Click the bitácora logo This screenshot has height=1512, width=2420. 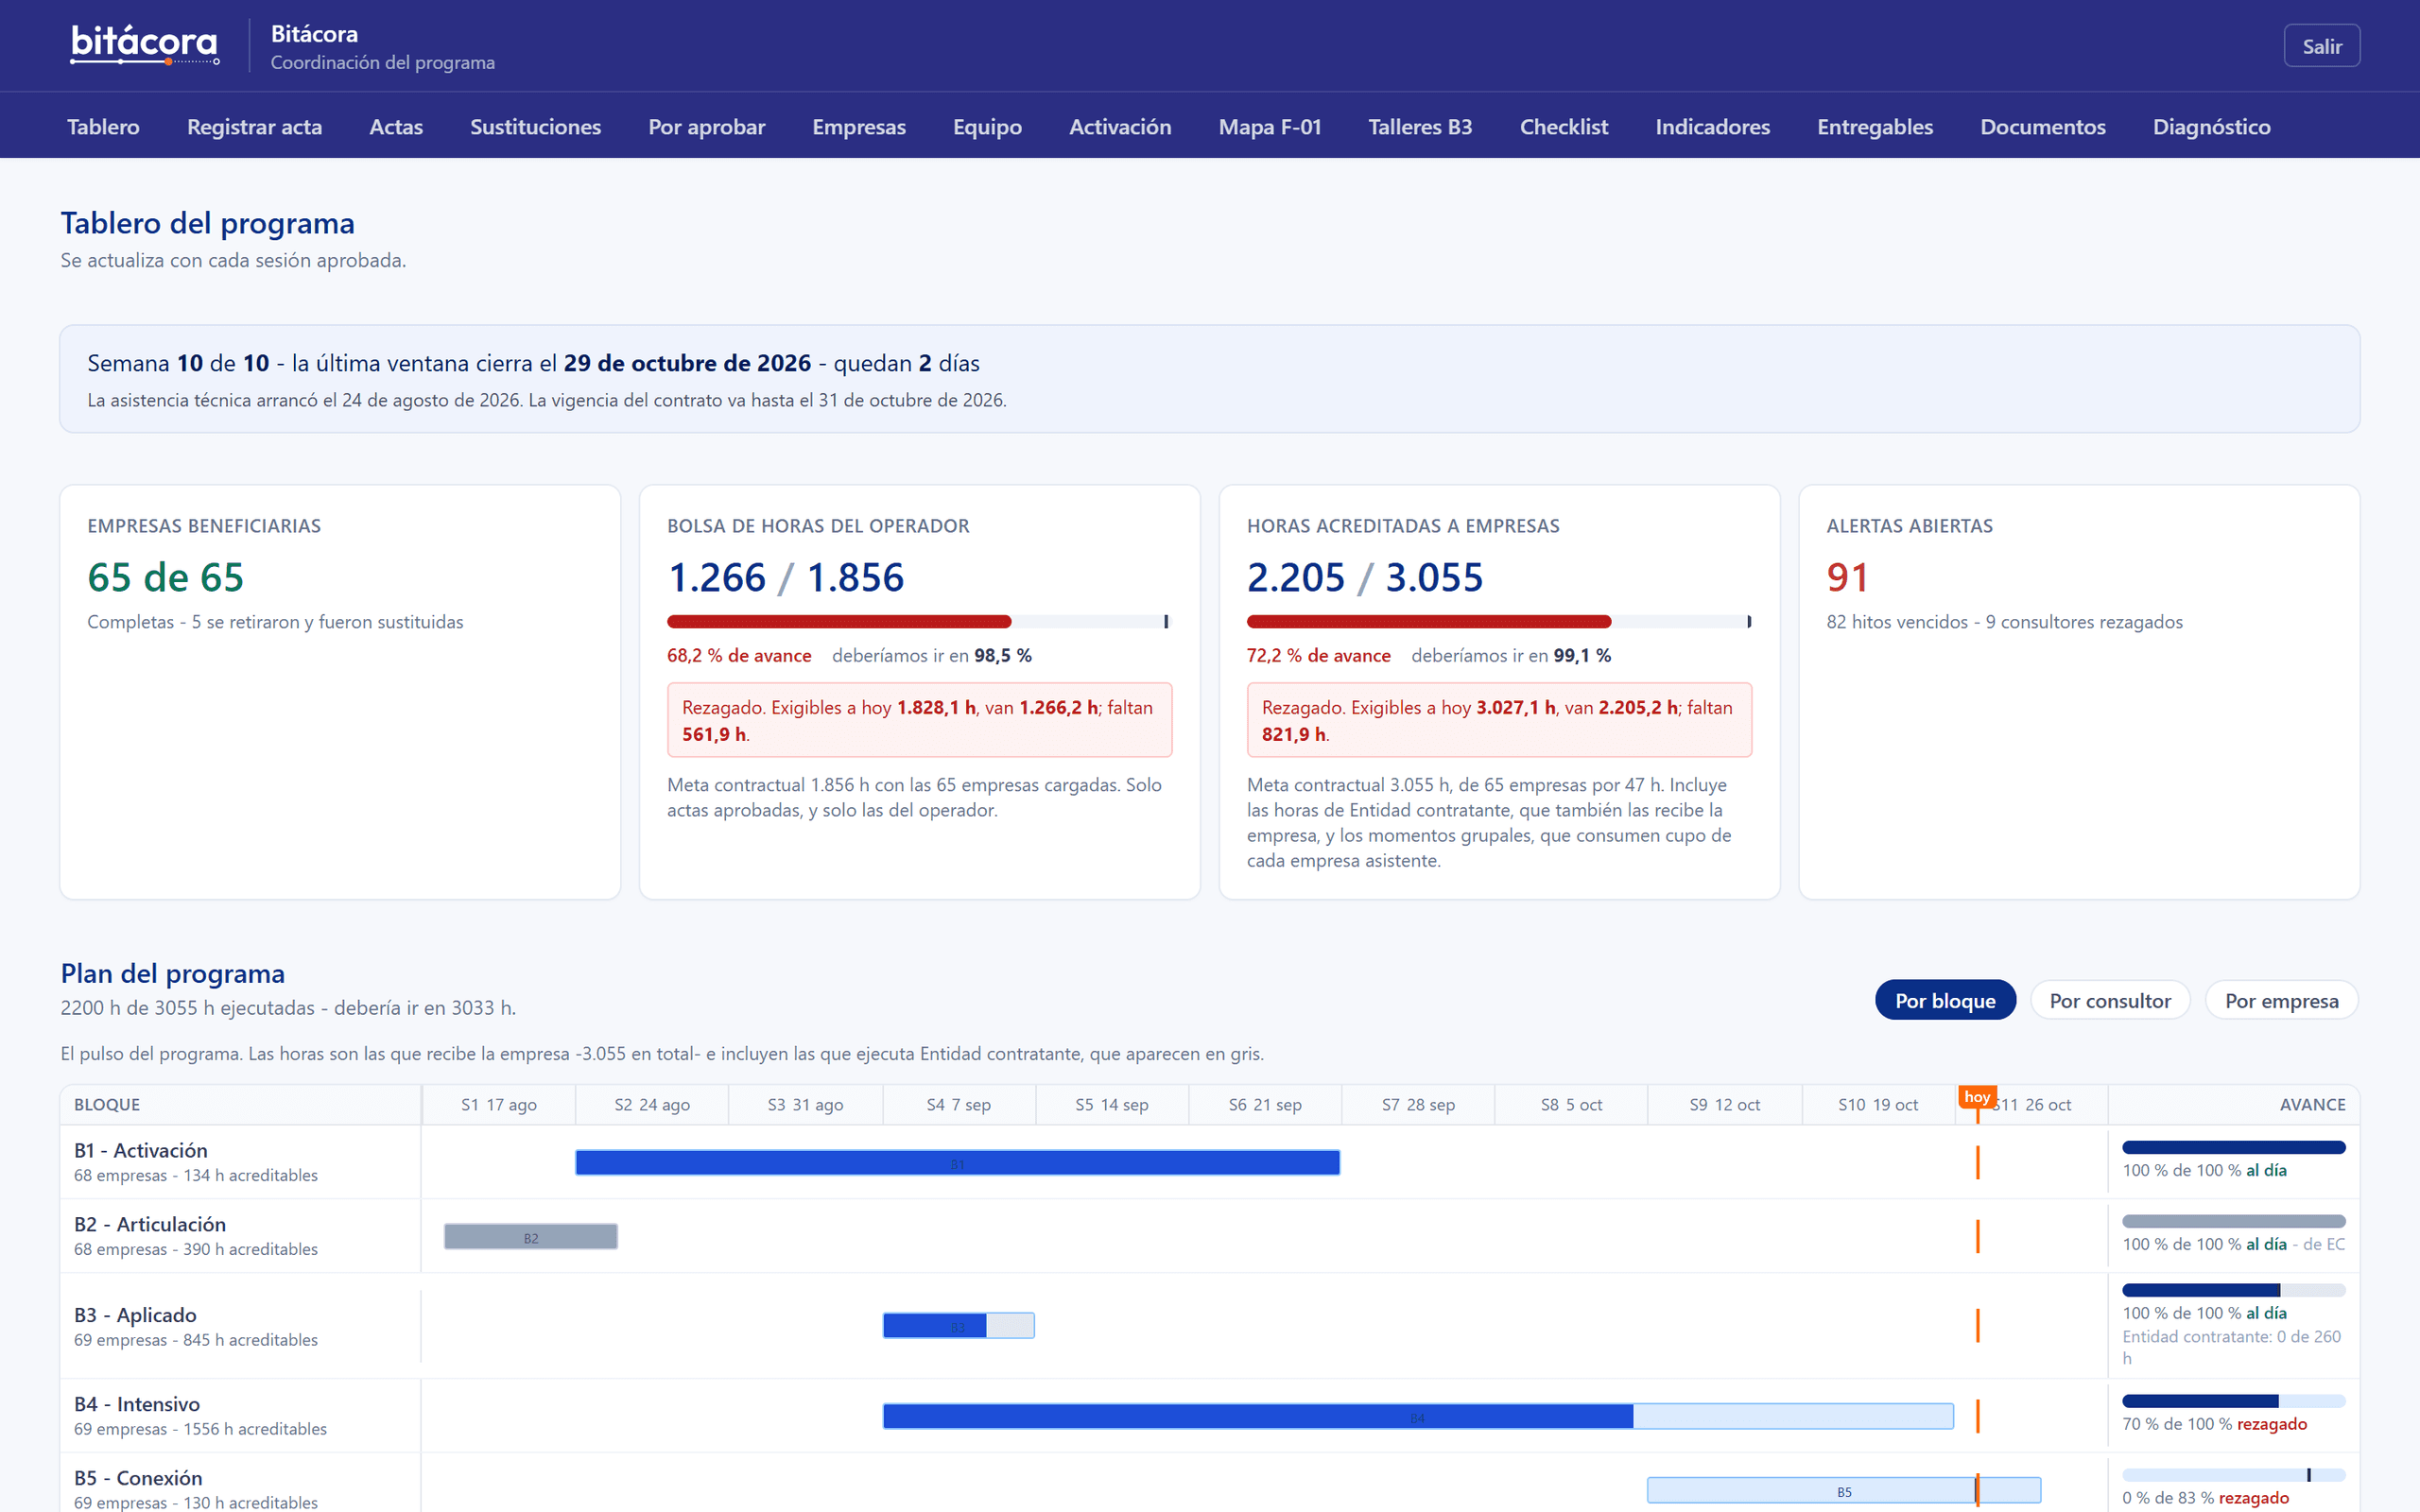[x=145, y=45]
